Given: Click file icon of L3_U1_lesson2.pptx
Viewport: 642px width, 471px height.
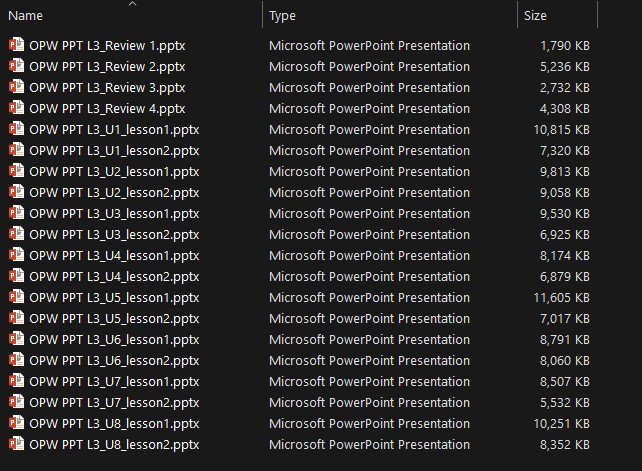Looking at the screenshot, I should coord(16,149).
